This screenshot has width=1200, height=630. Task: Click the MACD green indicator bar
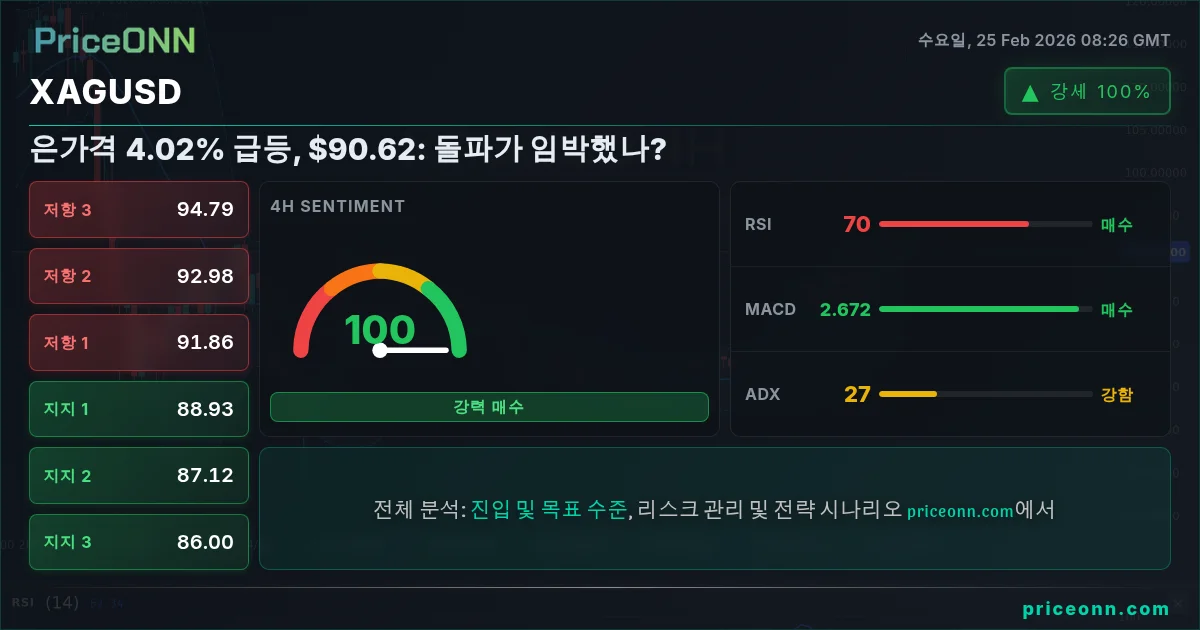(979, 309)
